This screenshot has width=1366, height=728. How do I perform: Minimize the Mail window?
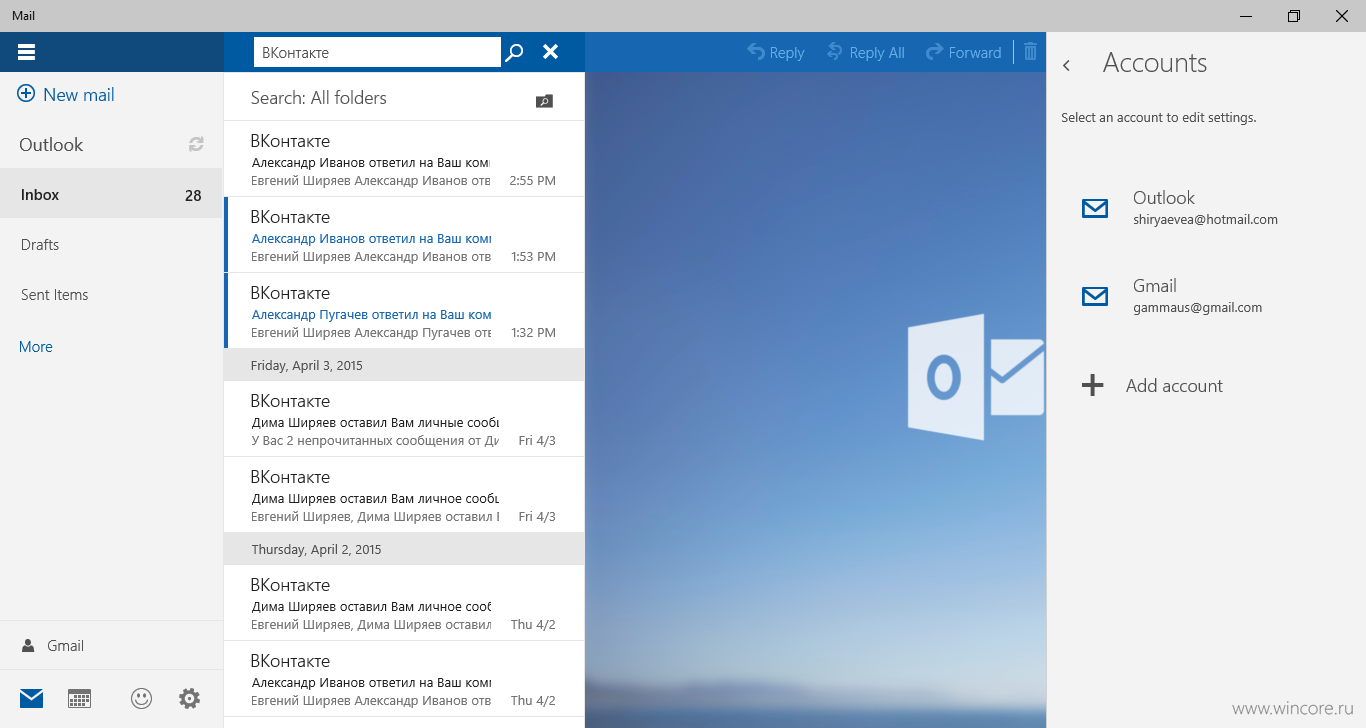tap(1247, 15)
